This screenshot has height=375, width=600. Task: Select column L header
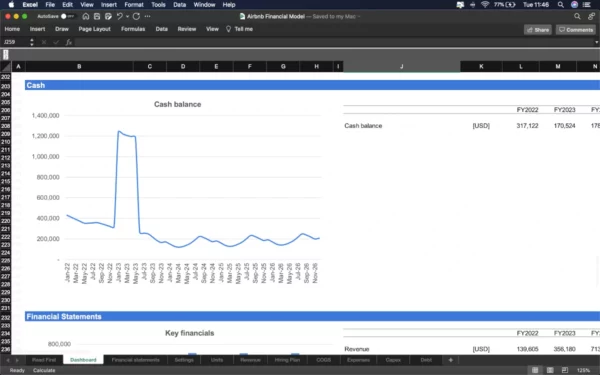pos(521,67)
